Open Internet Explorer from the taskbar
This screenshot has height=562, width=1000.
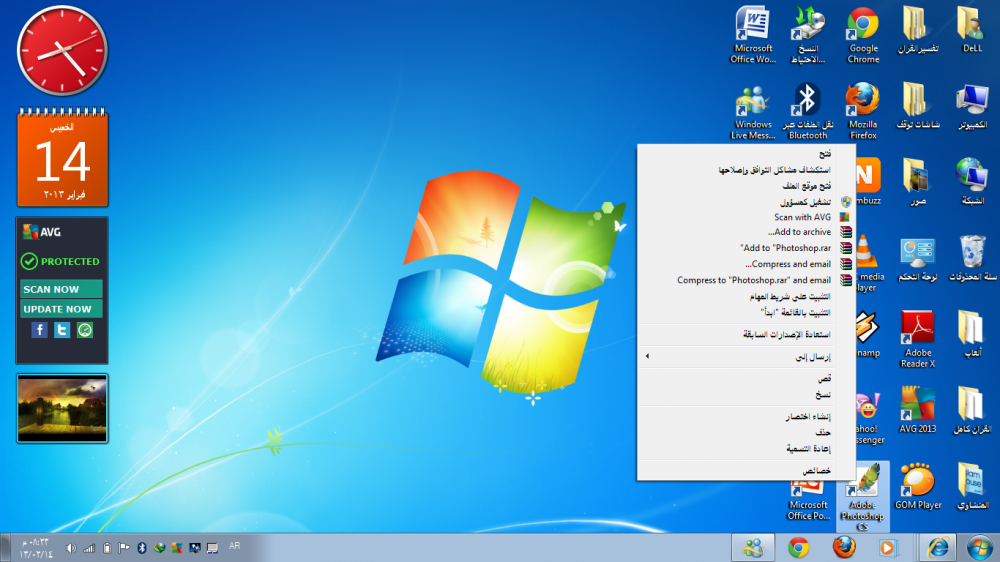(x=938, y=547)
